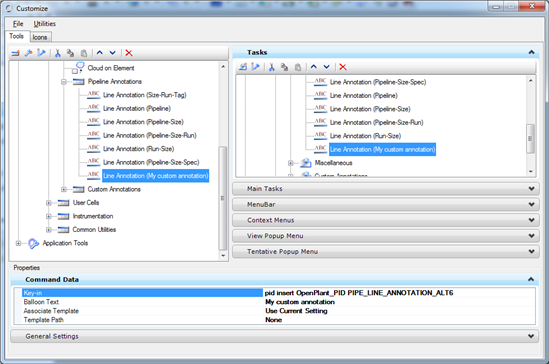Click the Move Up arrow in Tasks toolbar
The height and width of the screenshot is (364, 549).
pos(314,66)
